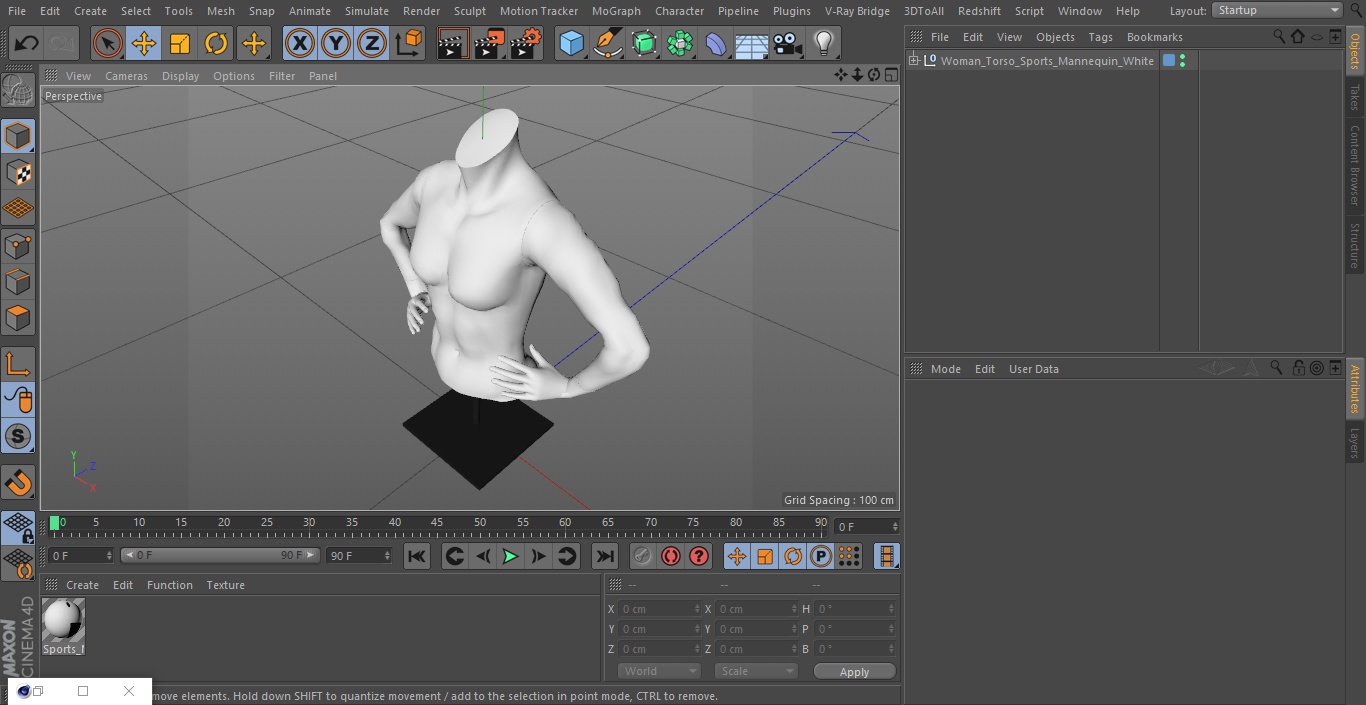1366x705 pixels.
Task: Open the spline pen tool
Action: [607, 44]
